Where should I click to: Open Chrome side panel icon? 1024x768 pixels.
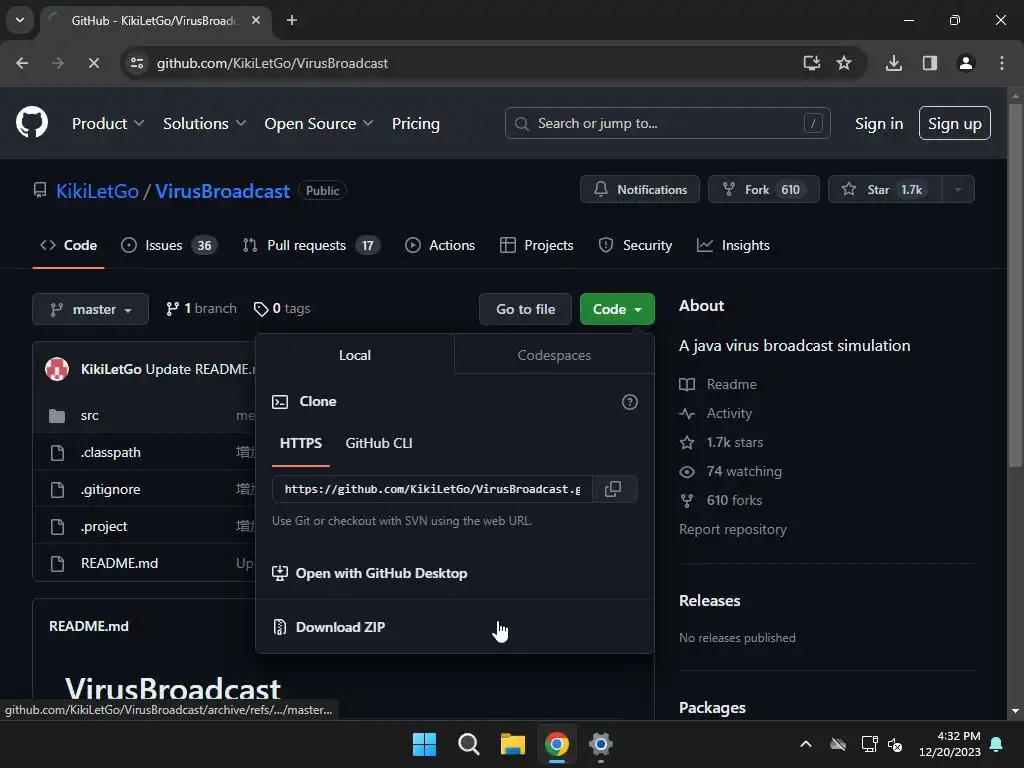point(929,63)
